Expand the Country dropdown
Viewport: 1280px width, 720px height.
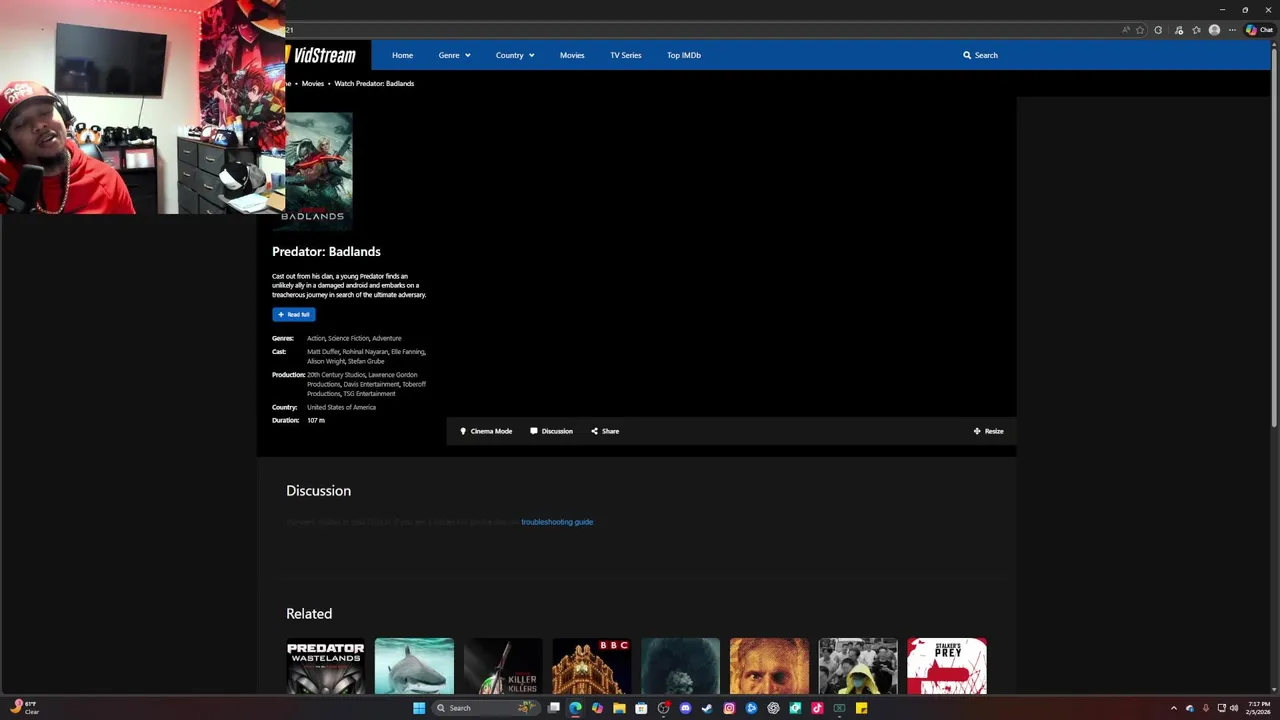coord(515,55)
